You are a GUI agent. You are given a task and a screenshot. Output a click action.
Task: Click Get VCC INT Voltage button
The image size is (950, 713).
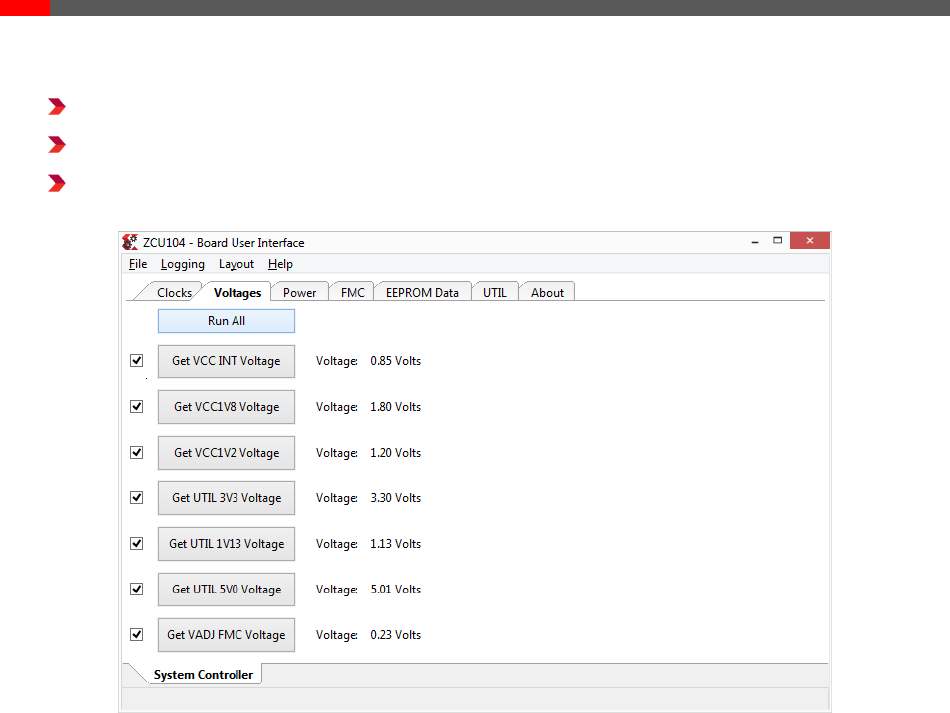pyautogui.click(x=226, y=361)
